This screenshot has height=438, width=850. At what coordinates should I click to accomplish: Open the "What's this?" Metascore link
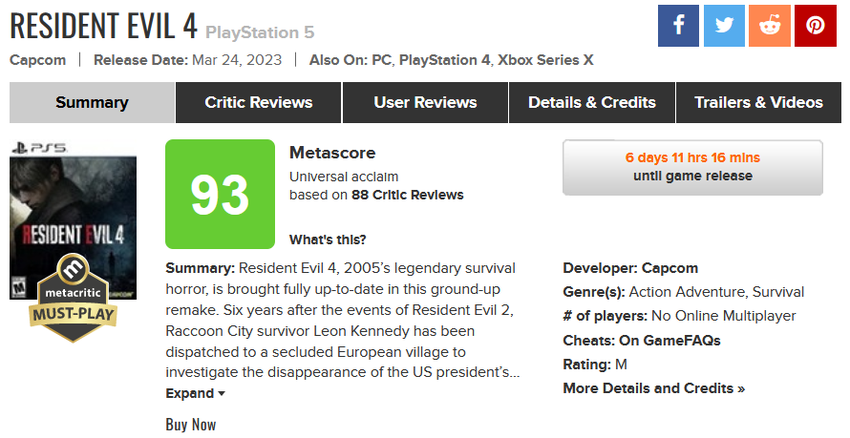click(x=327, y=239)
